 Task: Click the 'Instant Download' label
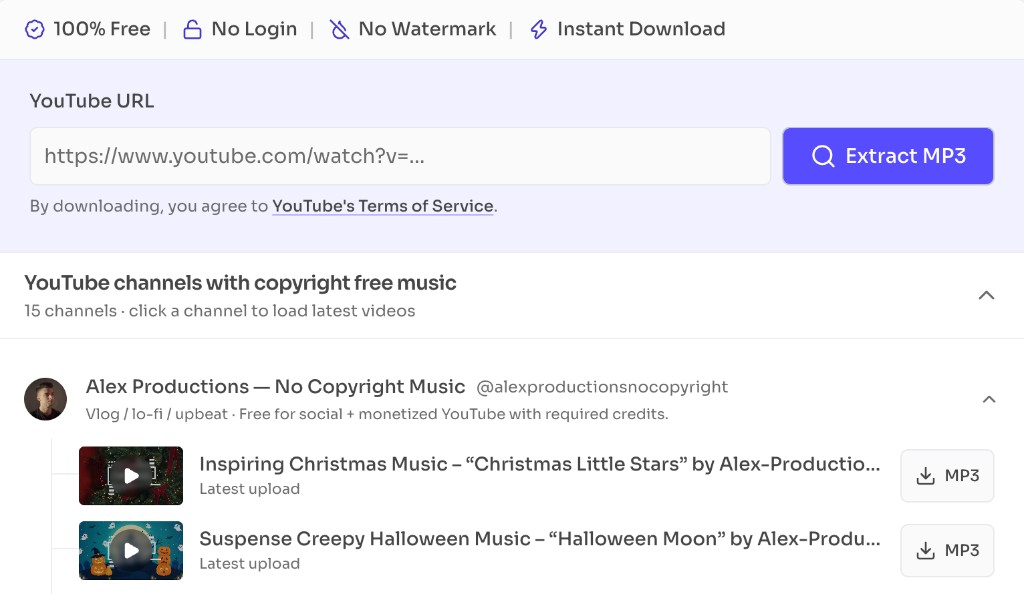tap(641, 29)
